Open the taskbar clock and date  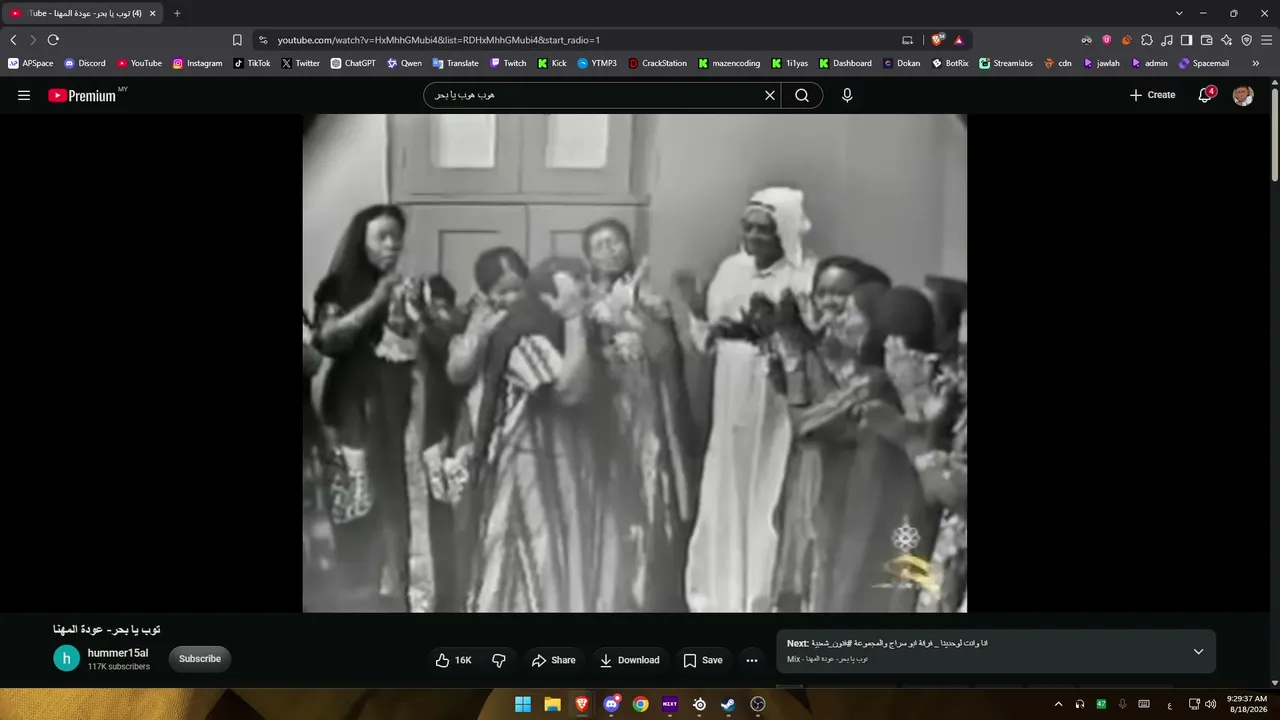(x=1247, y=704)
